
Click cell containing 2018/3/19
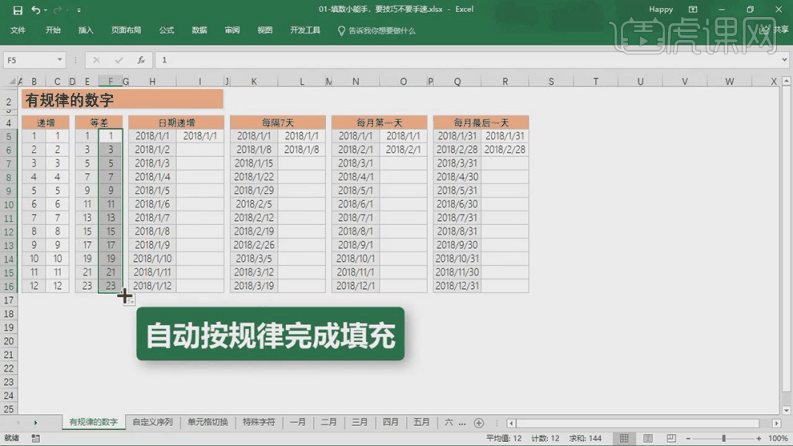click(x=254, y=286)
